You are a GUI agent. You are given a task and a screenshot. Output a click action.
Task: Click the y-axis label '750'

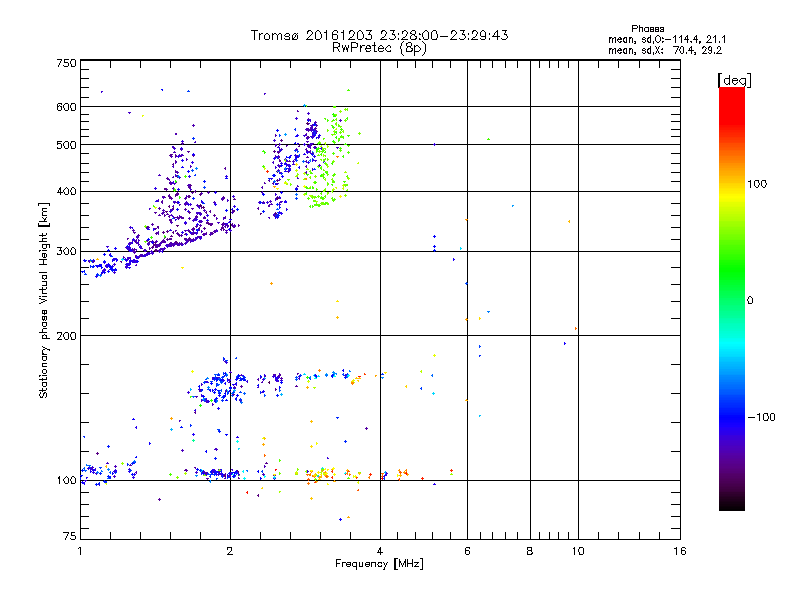coord(66,63)
